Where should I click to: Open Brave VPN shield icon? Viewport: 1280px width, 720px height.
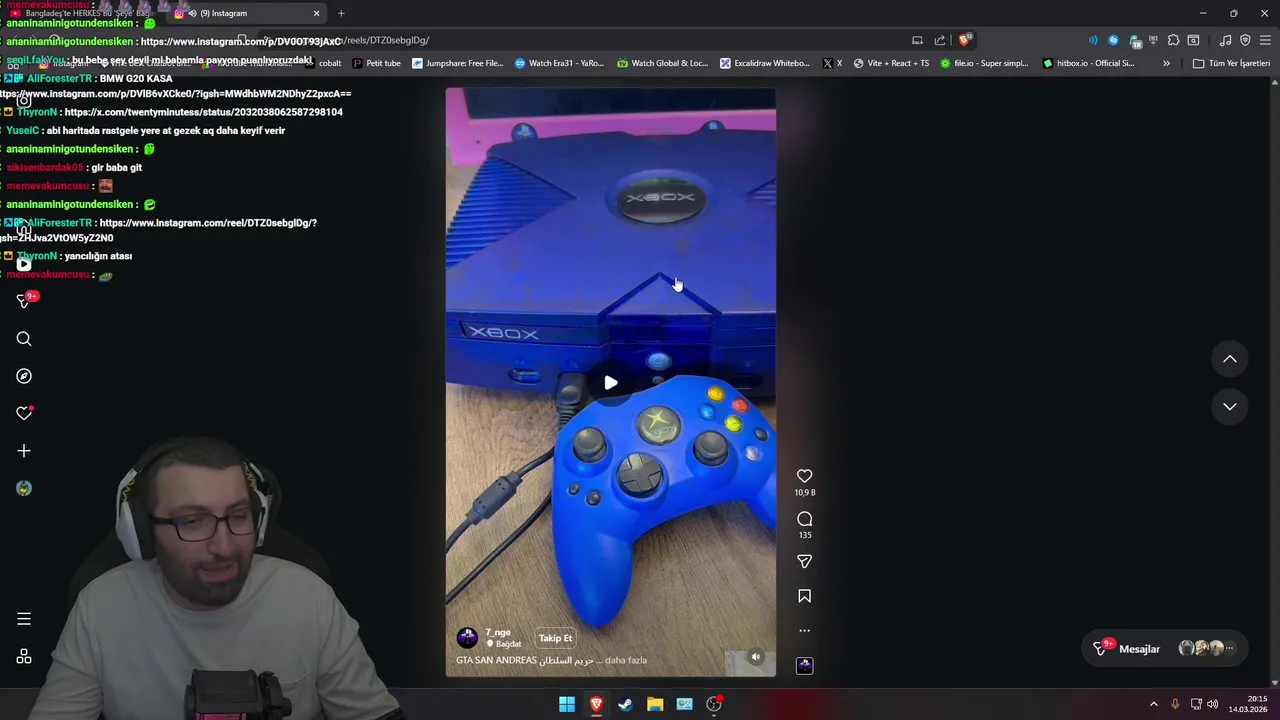point(1245,40)
